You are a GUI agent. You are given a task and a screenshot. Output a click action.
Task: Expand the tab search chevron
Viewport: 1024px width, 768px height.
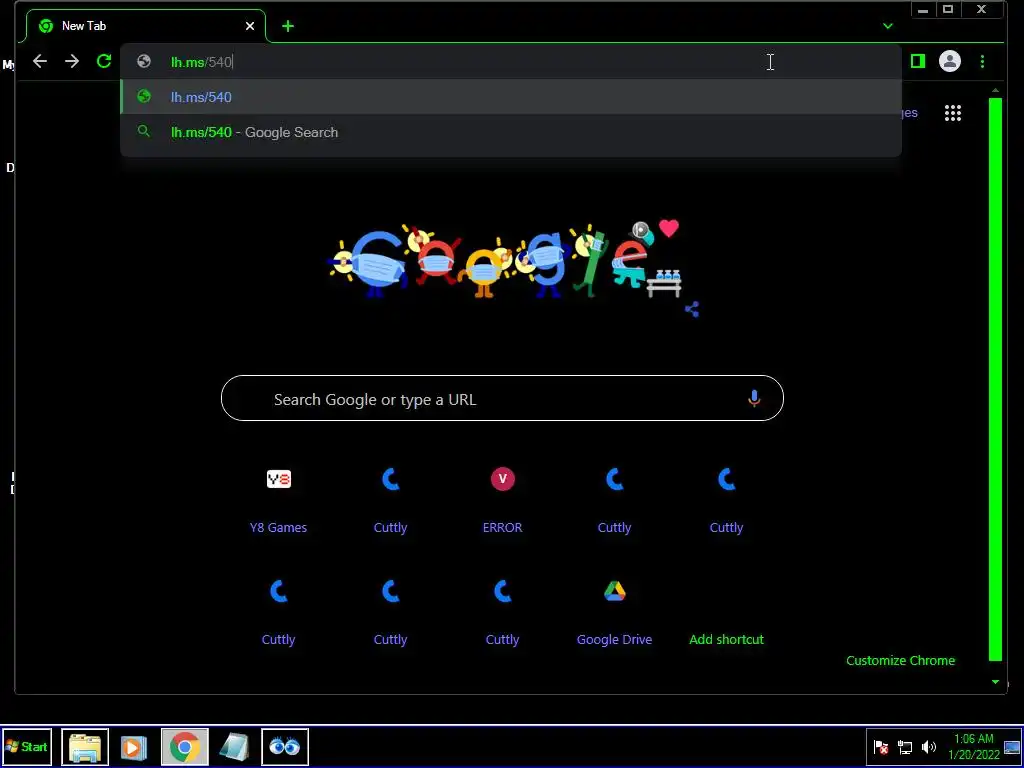point(888,26)
